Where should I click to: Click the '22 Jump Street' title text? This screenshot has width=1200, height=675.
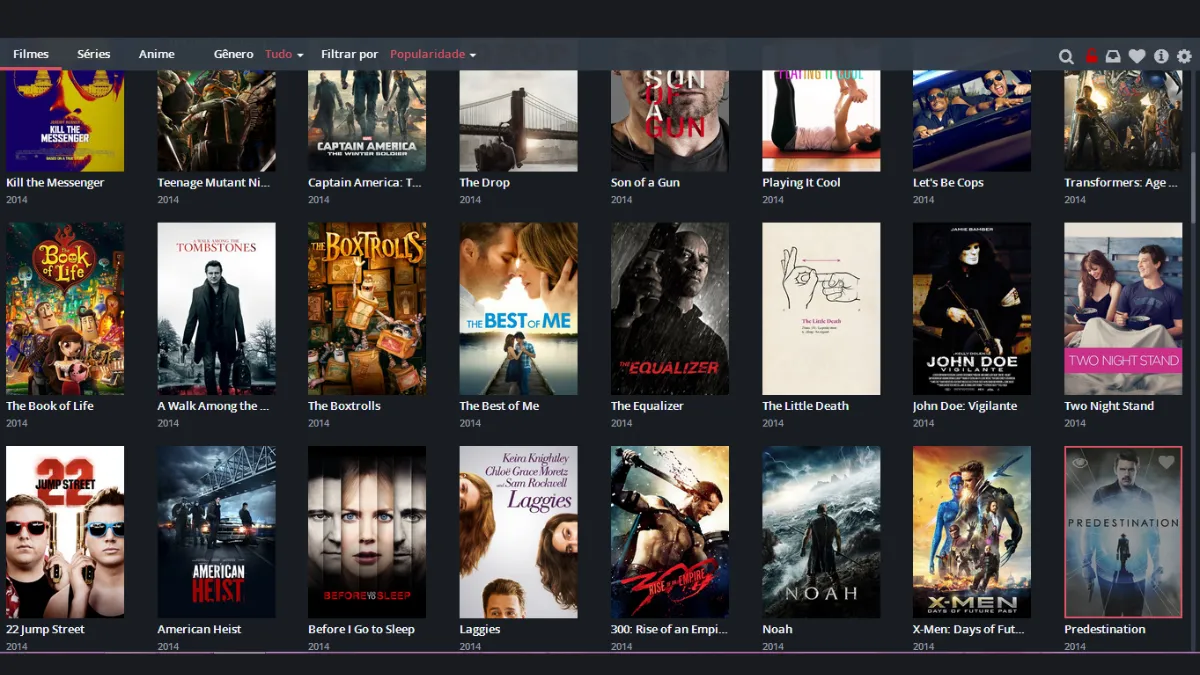pos(45,629)
